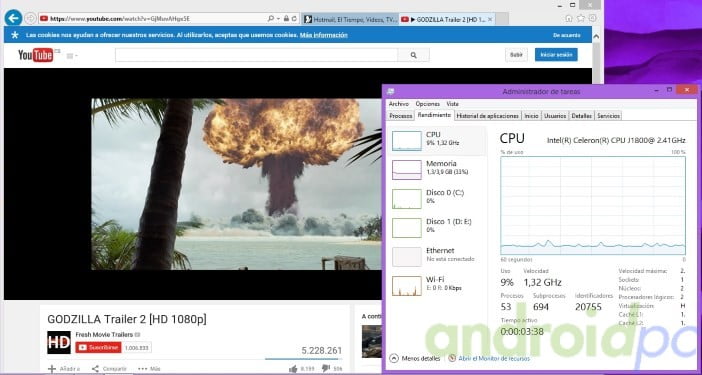Screen dimensions: 702x375
Task: Click the red Suscribirse button
Action: tap(98, 348)
